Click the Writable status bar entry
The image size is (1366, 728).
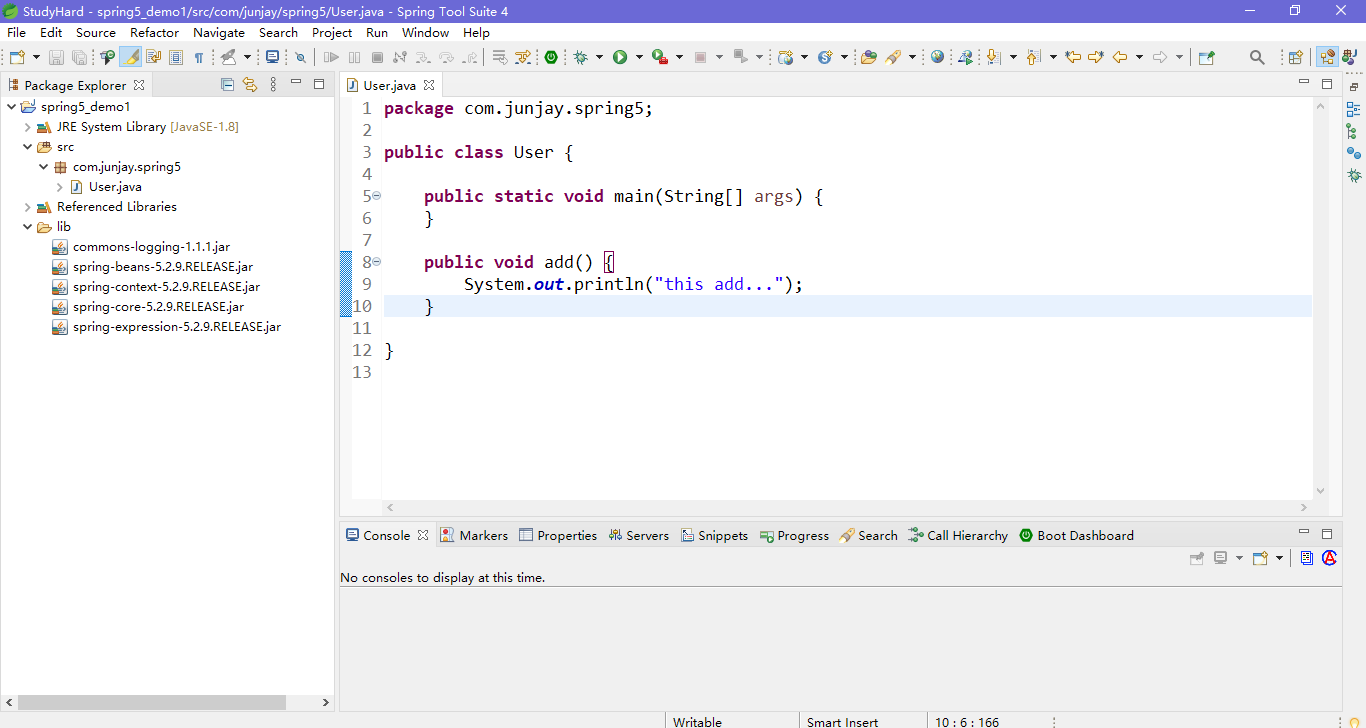click(x=697, y=721)
